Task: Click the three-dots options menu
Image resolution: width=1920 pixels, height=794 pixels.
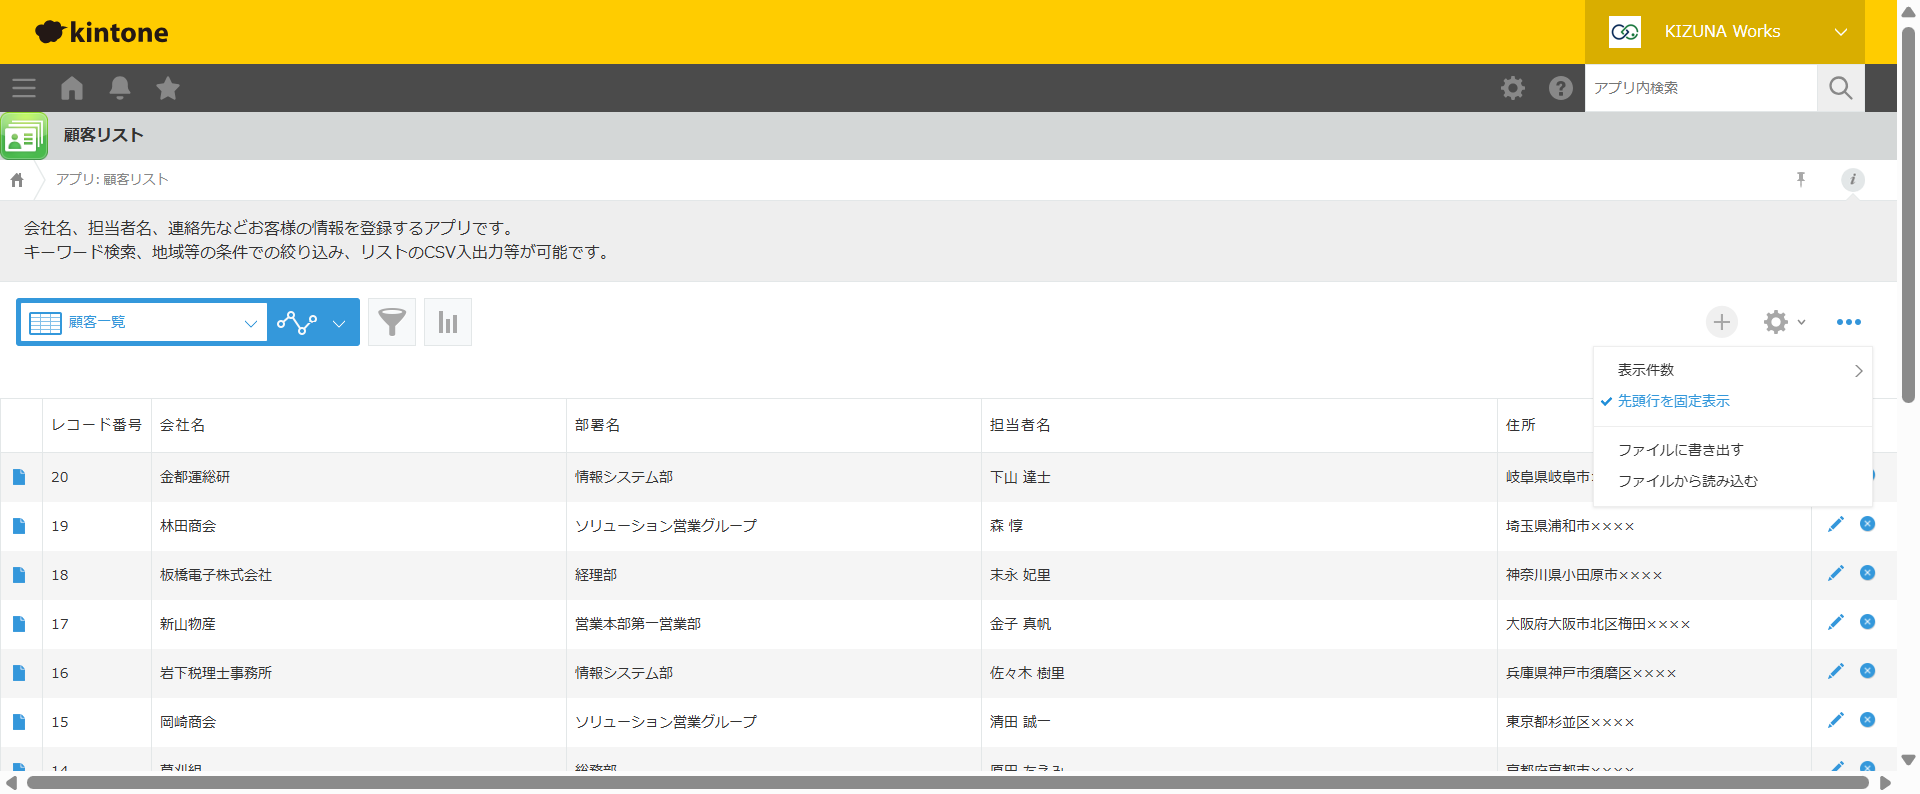Action: (x=1849, y=322)
